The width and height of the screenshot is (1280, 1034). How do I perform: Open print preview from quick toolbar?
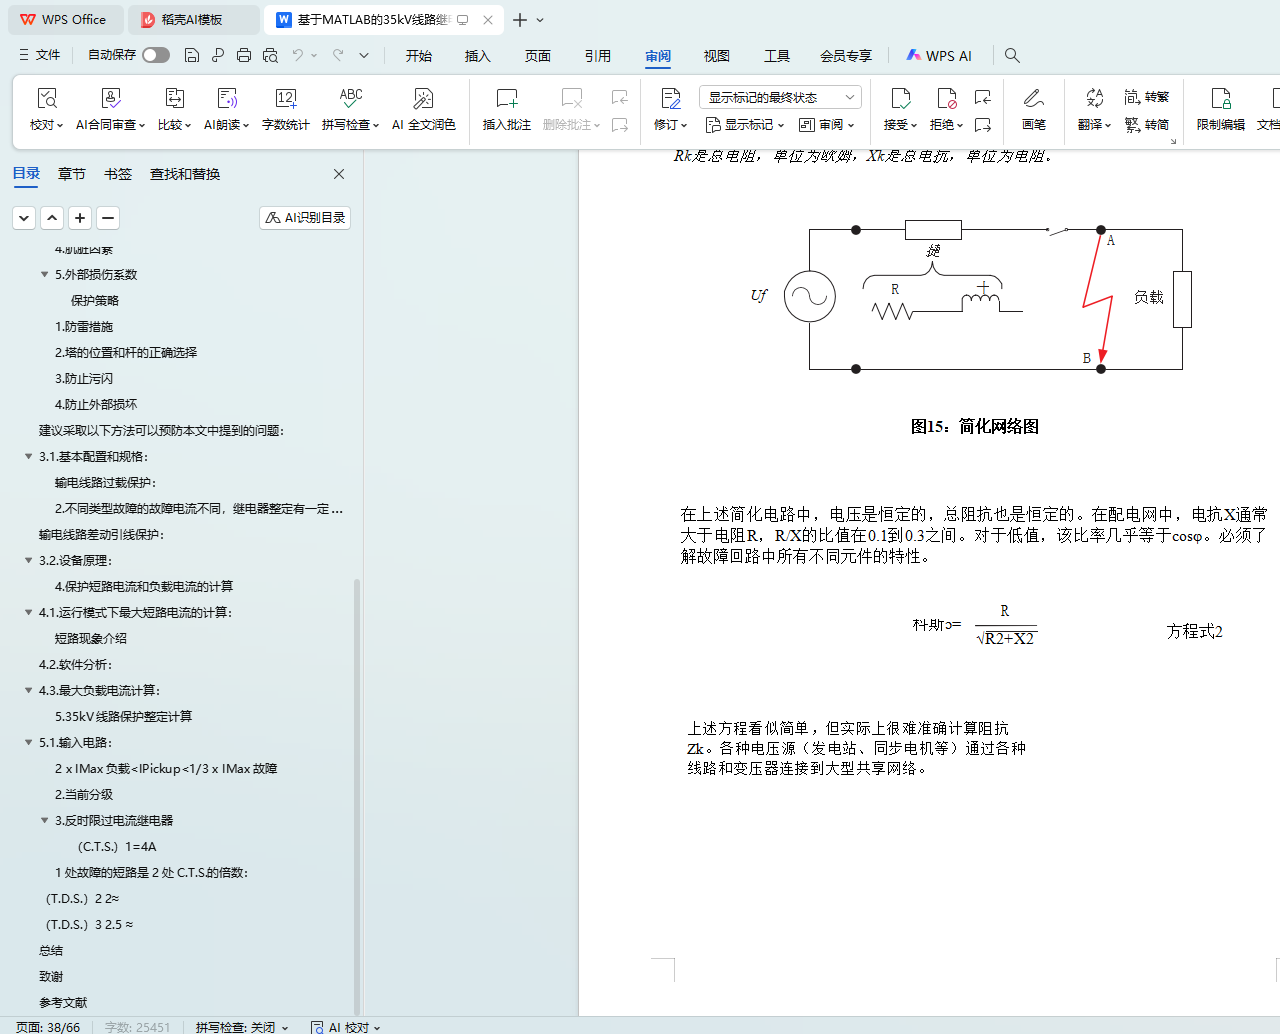[x=270, y=55]
